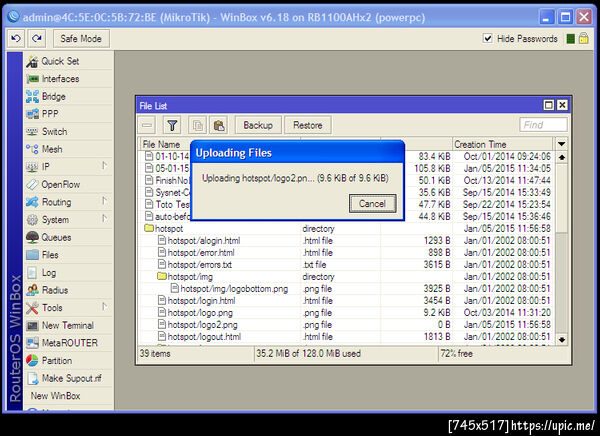Enable Safe Mode
Image resolution: width=600 pixels, height=436 pixels.
point(81,39)
